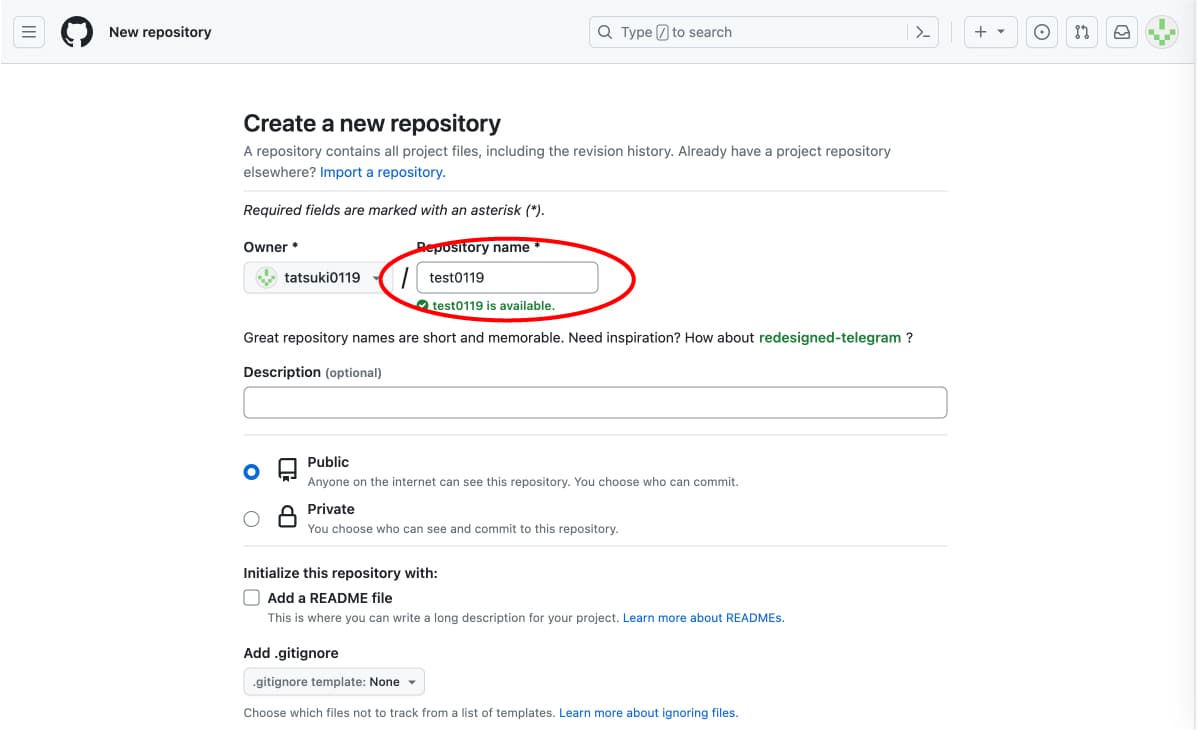1197x730 pixels.
Task: Open the command palette icon in the header
Action: pyautogui.click(x=923, y=31)
